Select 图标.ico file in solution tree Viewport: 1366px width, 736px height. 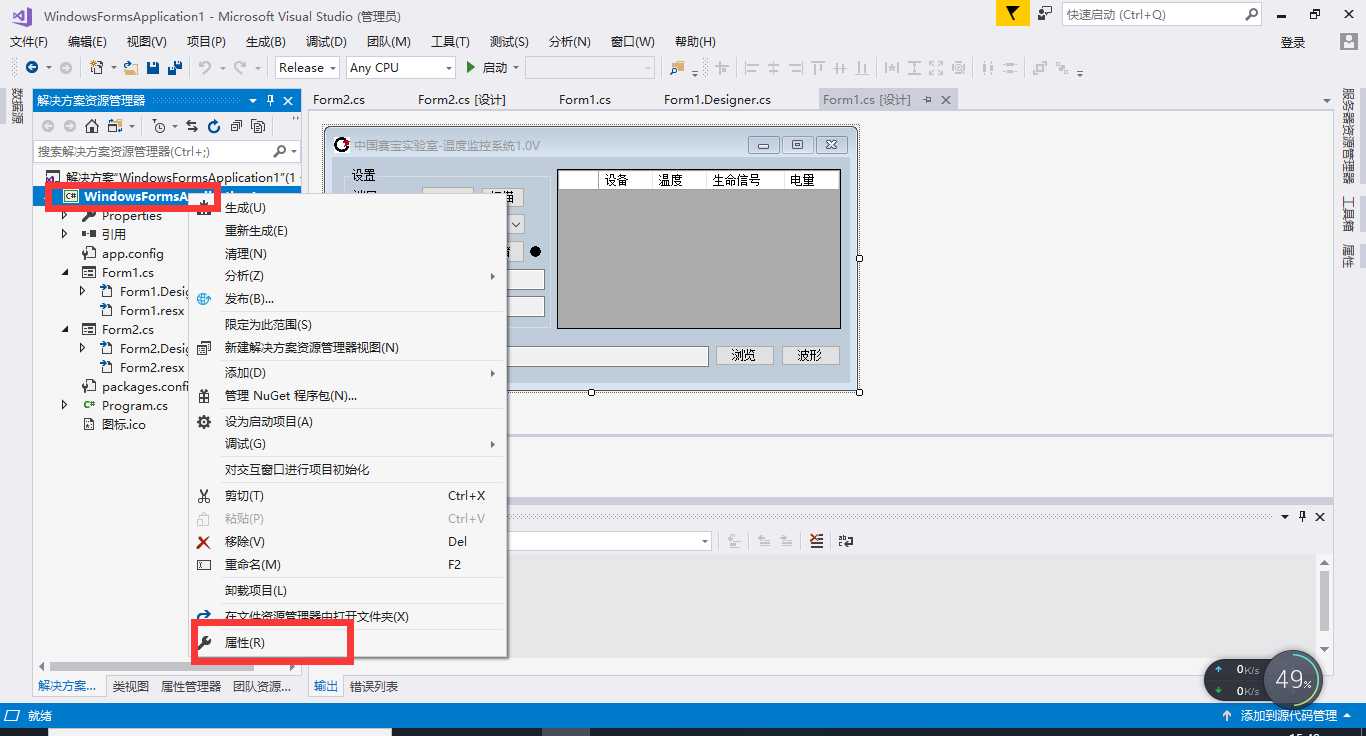tap(123, 424)
